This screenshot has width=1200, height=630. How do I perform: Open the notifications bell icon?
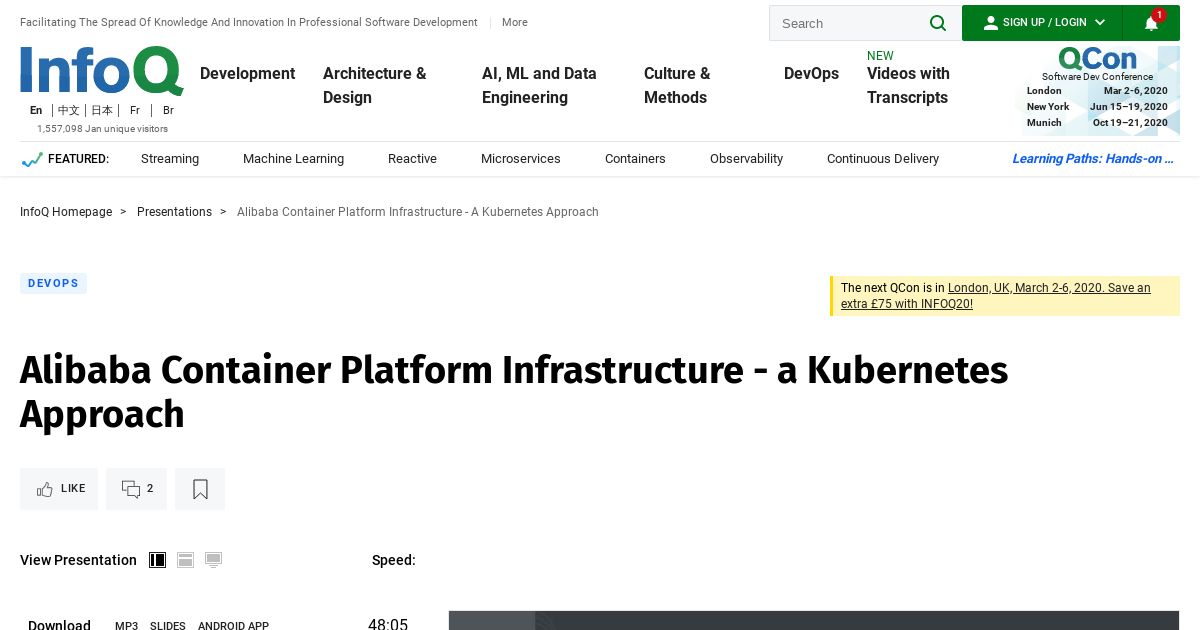coord(1151,23)
